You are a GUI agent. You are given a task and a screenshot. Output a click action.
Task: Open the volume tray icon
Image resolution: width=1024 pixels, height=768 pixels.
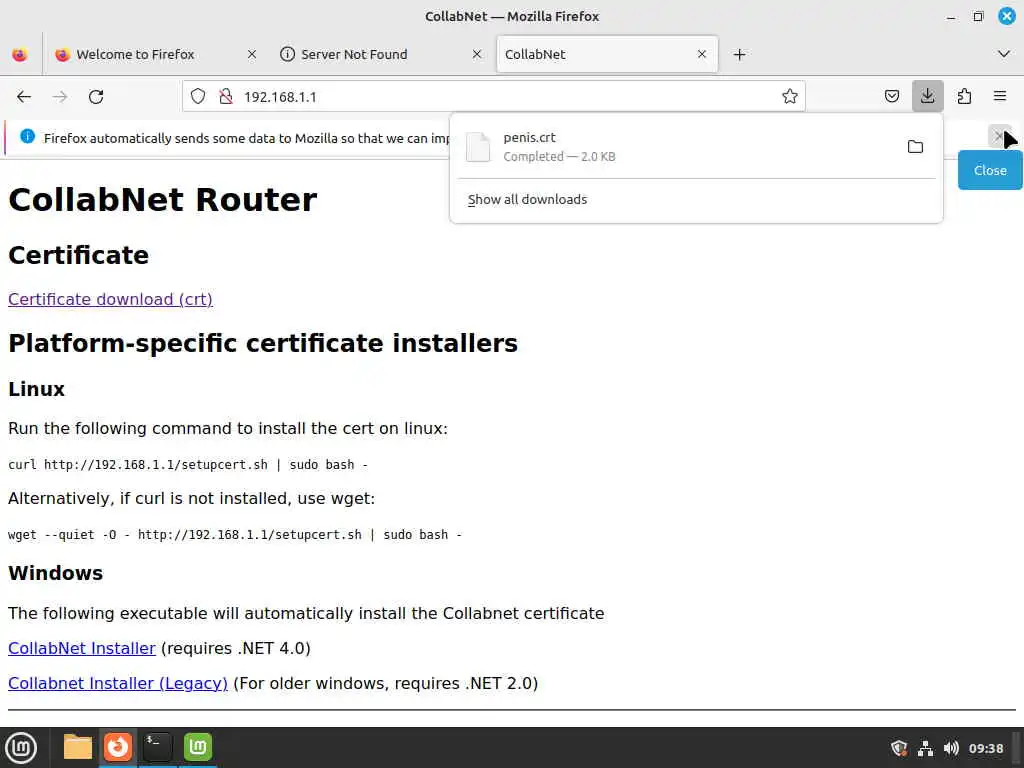[x=952, y=748]
